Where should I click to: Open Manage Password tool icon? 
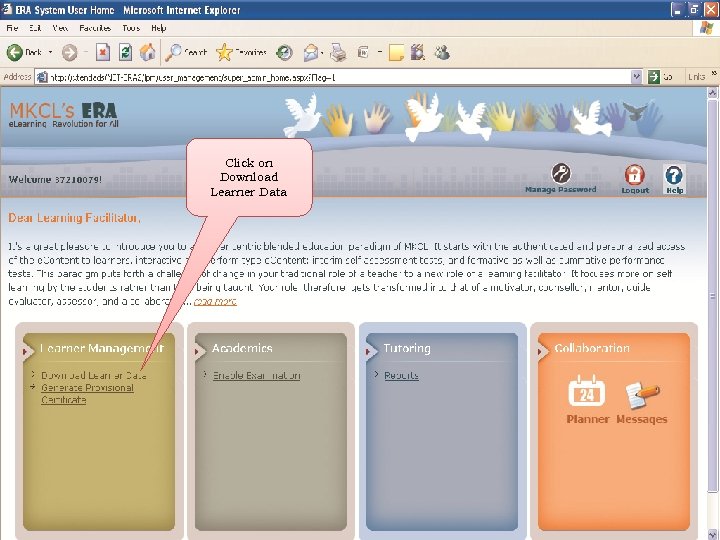(x=561, y=173)
